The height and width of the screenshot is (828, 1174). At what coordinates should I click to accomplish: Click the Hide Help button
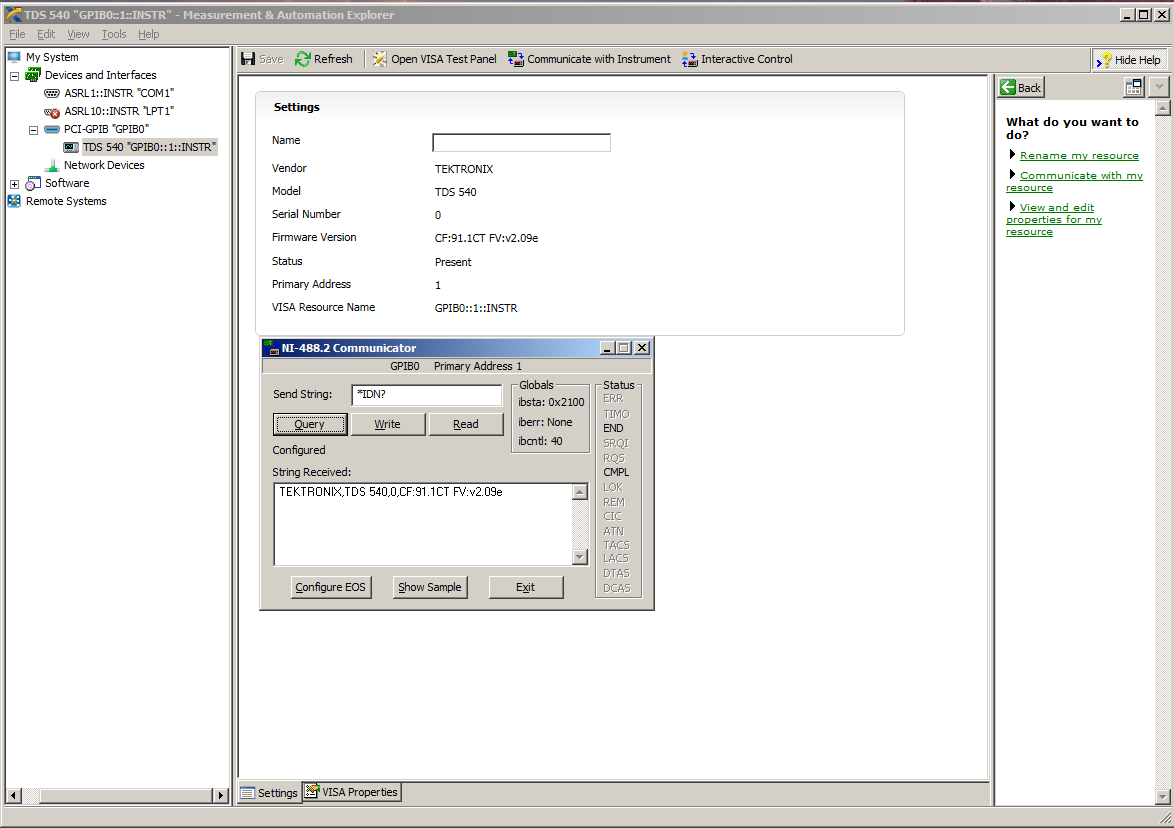coord(1130,60)
